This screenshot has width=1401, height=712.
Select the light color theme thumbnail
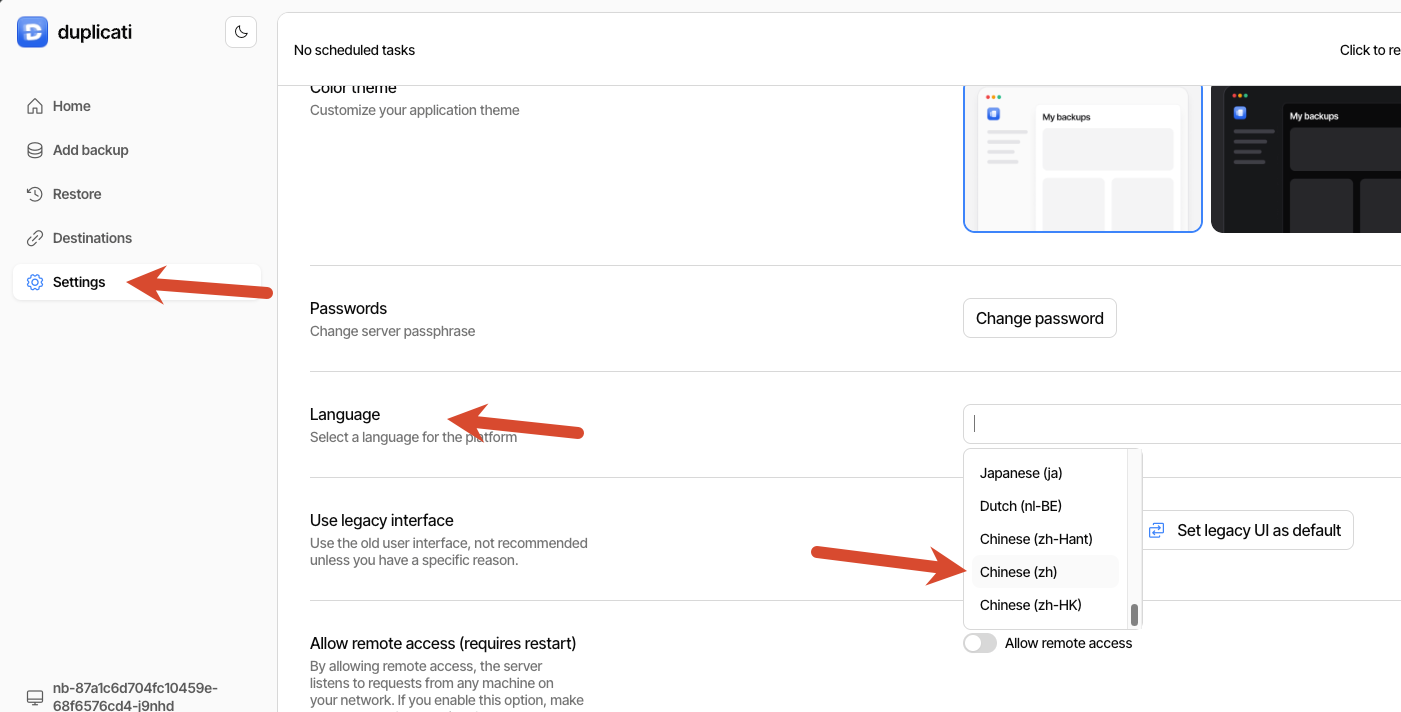[x=1083, y=159]
